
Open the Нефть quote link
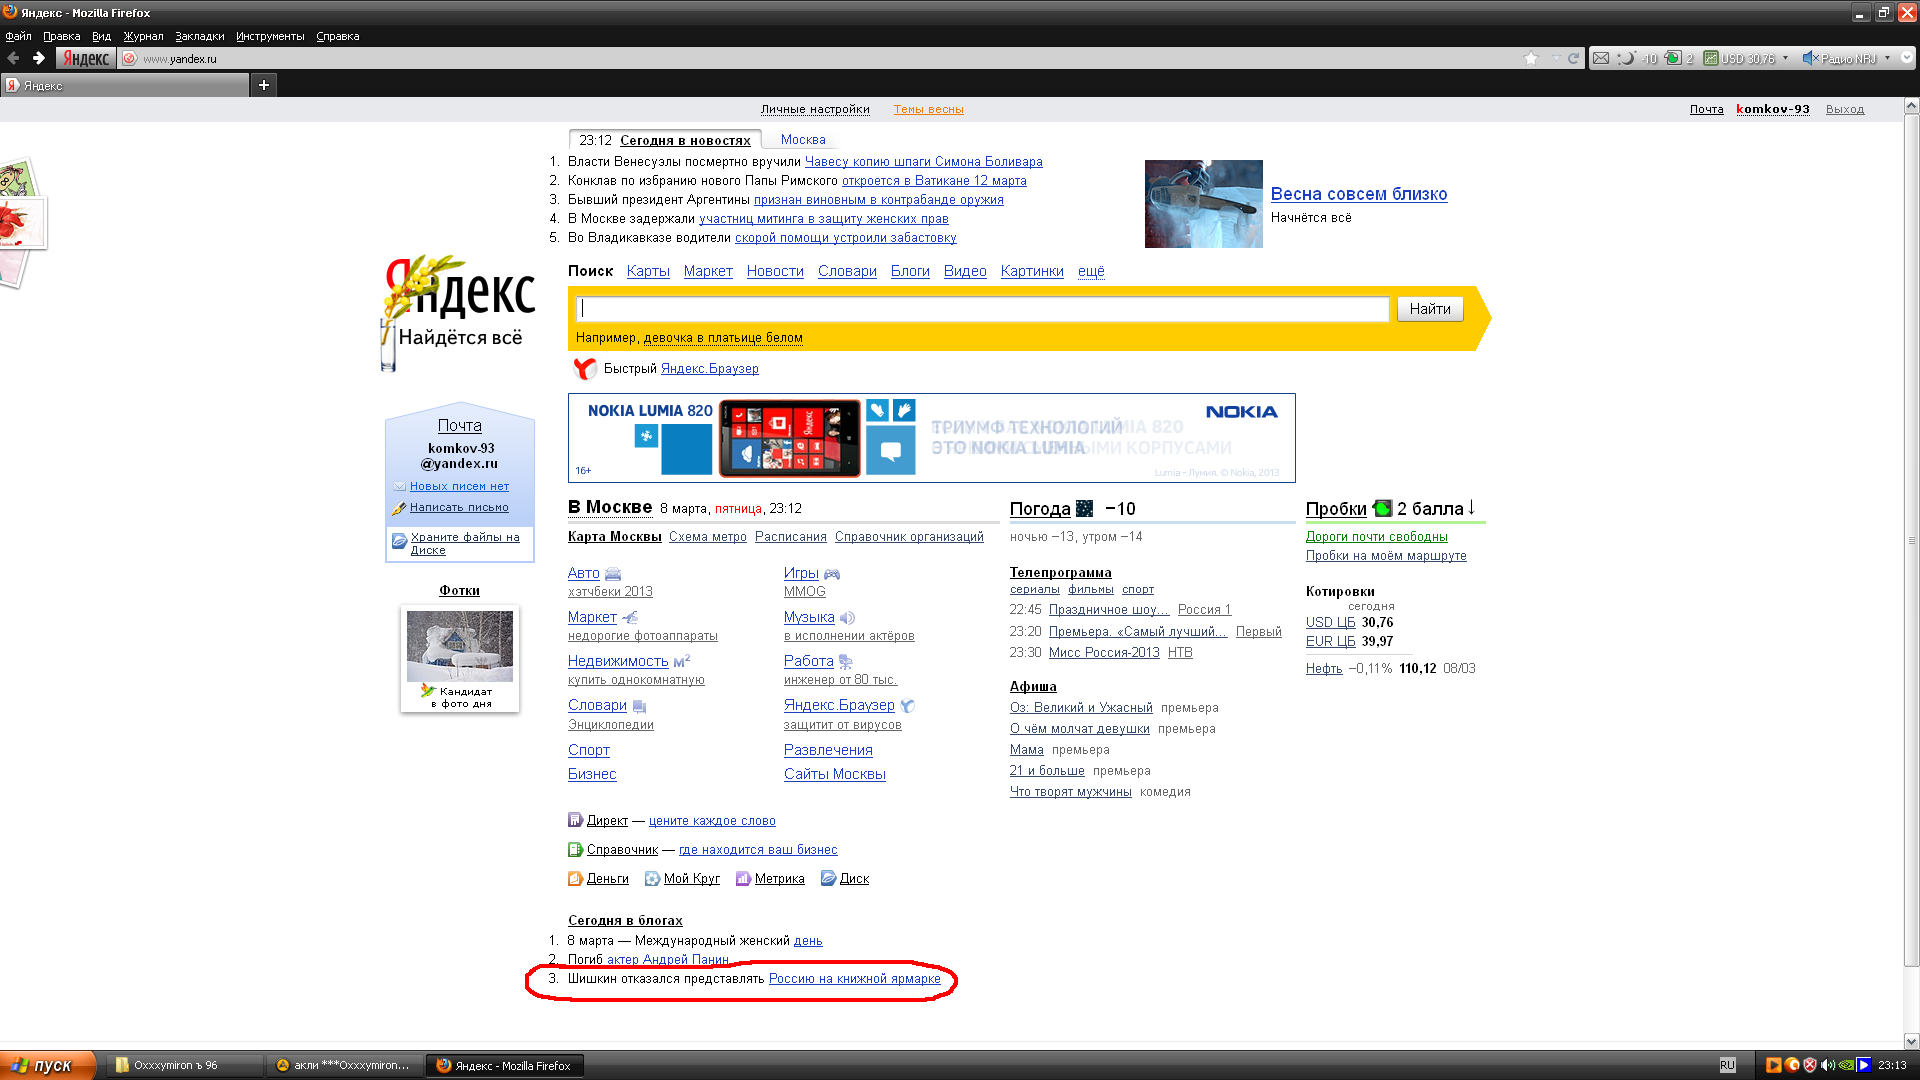[1324, 669]
